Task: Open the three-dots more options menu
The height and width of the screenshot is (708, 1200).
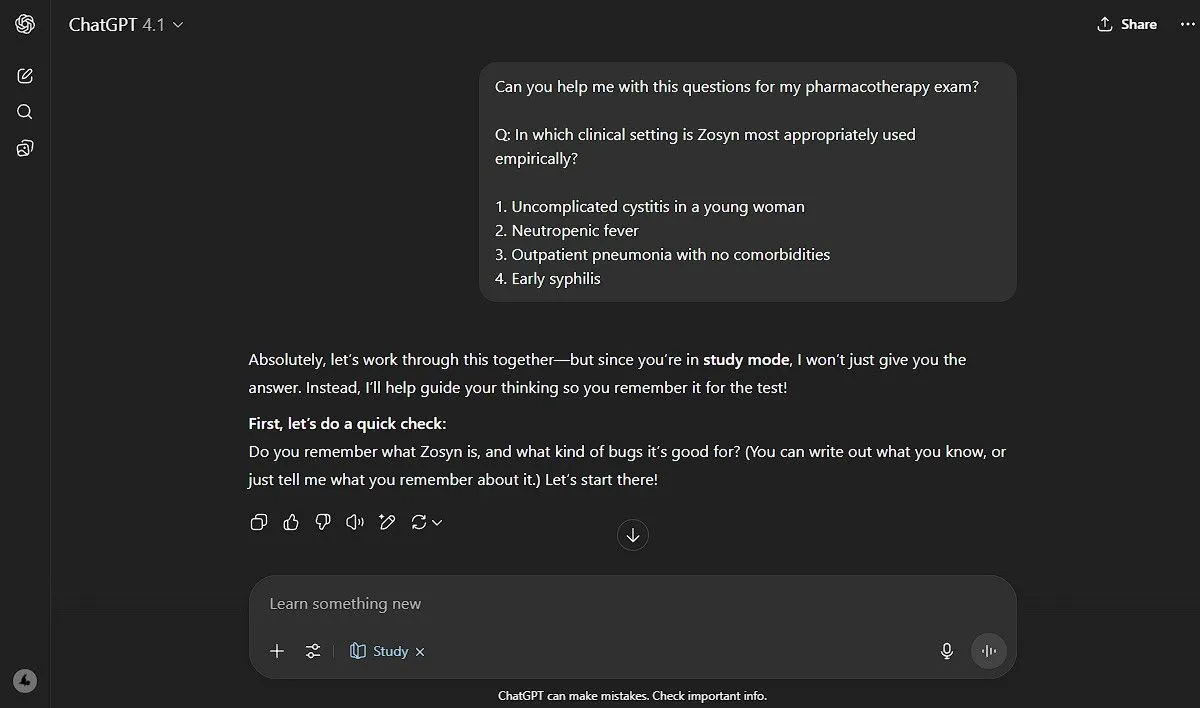Action: click(1187, 25)
